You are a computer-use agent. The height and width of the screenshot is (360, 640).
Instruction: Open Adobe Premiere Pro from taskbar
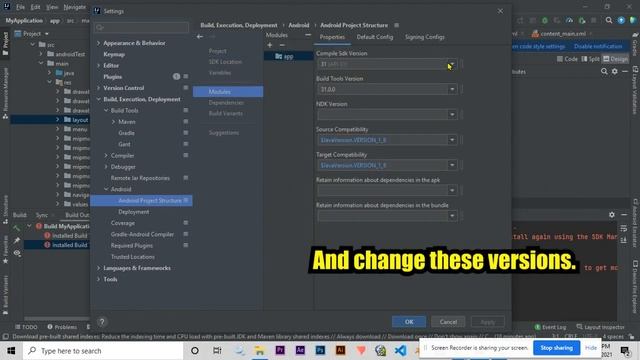click(x=280, y=350)
